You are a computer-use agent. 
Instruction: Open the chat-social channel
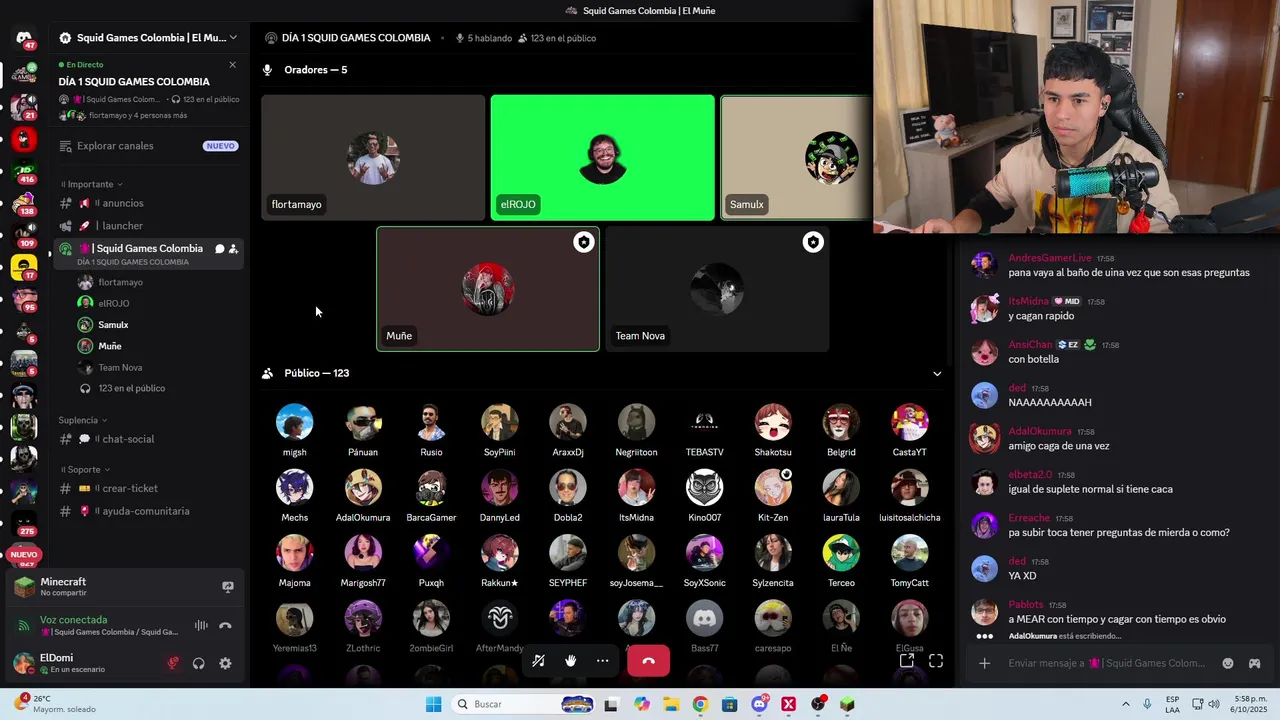[149, 439]
